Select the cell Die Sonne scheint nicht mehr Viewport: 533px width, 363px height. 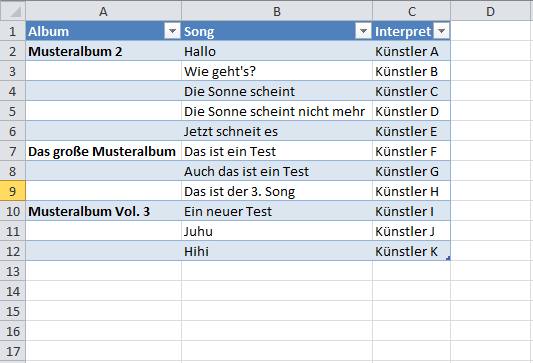tap(277, 111)
